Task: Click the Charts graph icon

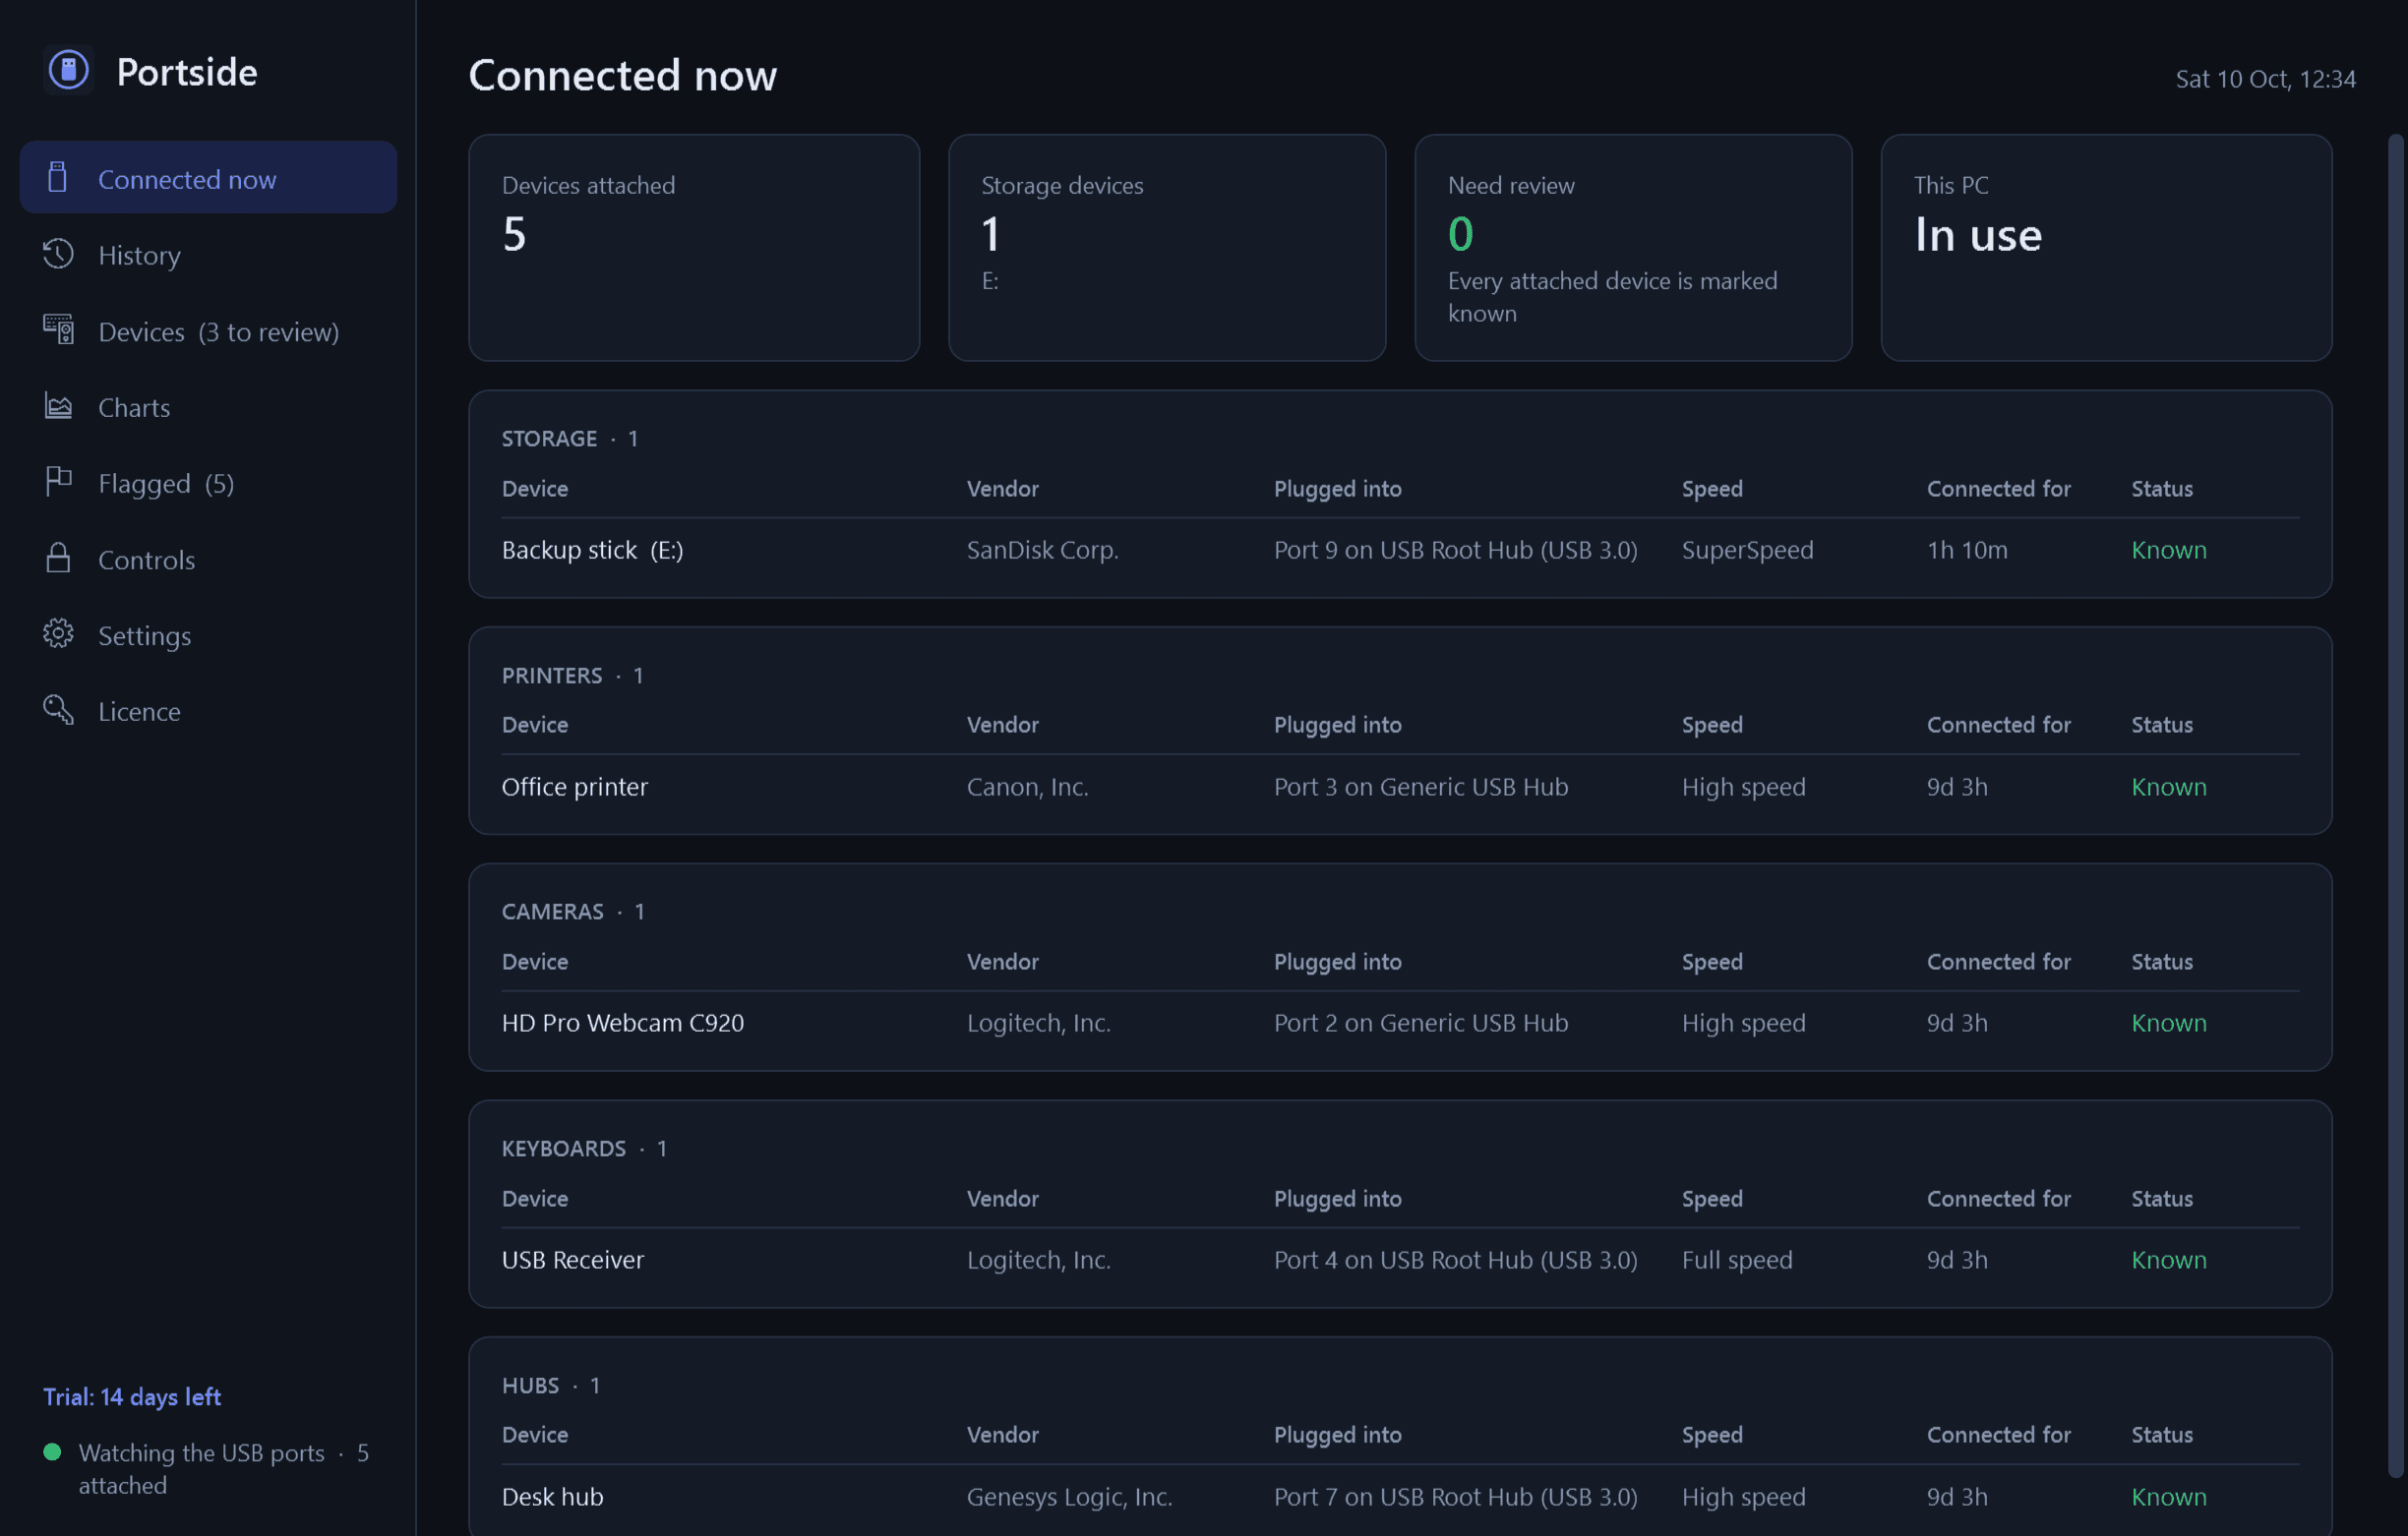Action: point(58,406)
